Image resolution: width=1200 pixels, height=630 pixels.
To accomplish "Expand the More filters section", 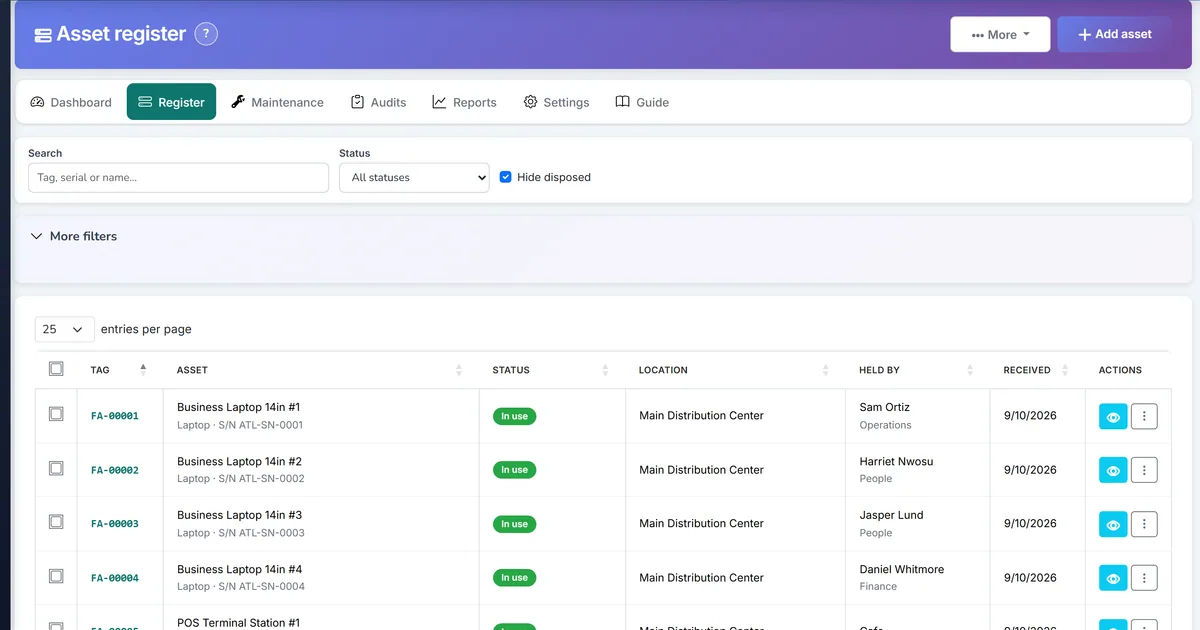I will 74,236.
